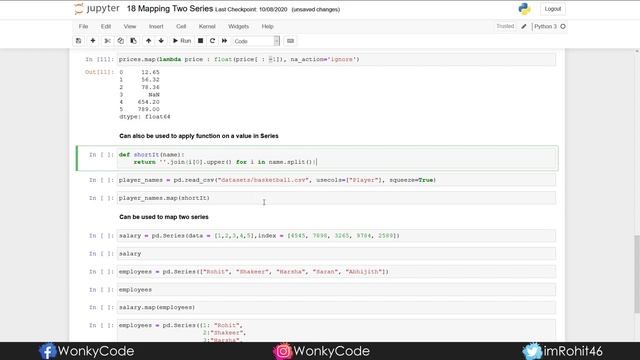Open the Insert menu
Image resolution: width=640 pixels, height=360 pixels.
156,27
